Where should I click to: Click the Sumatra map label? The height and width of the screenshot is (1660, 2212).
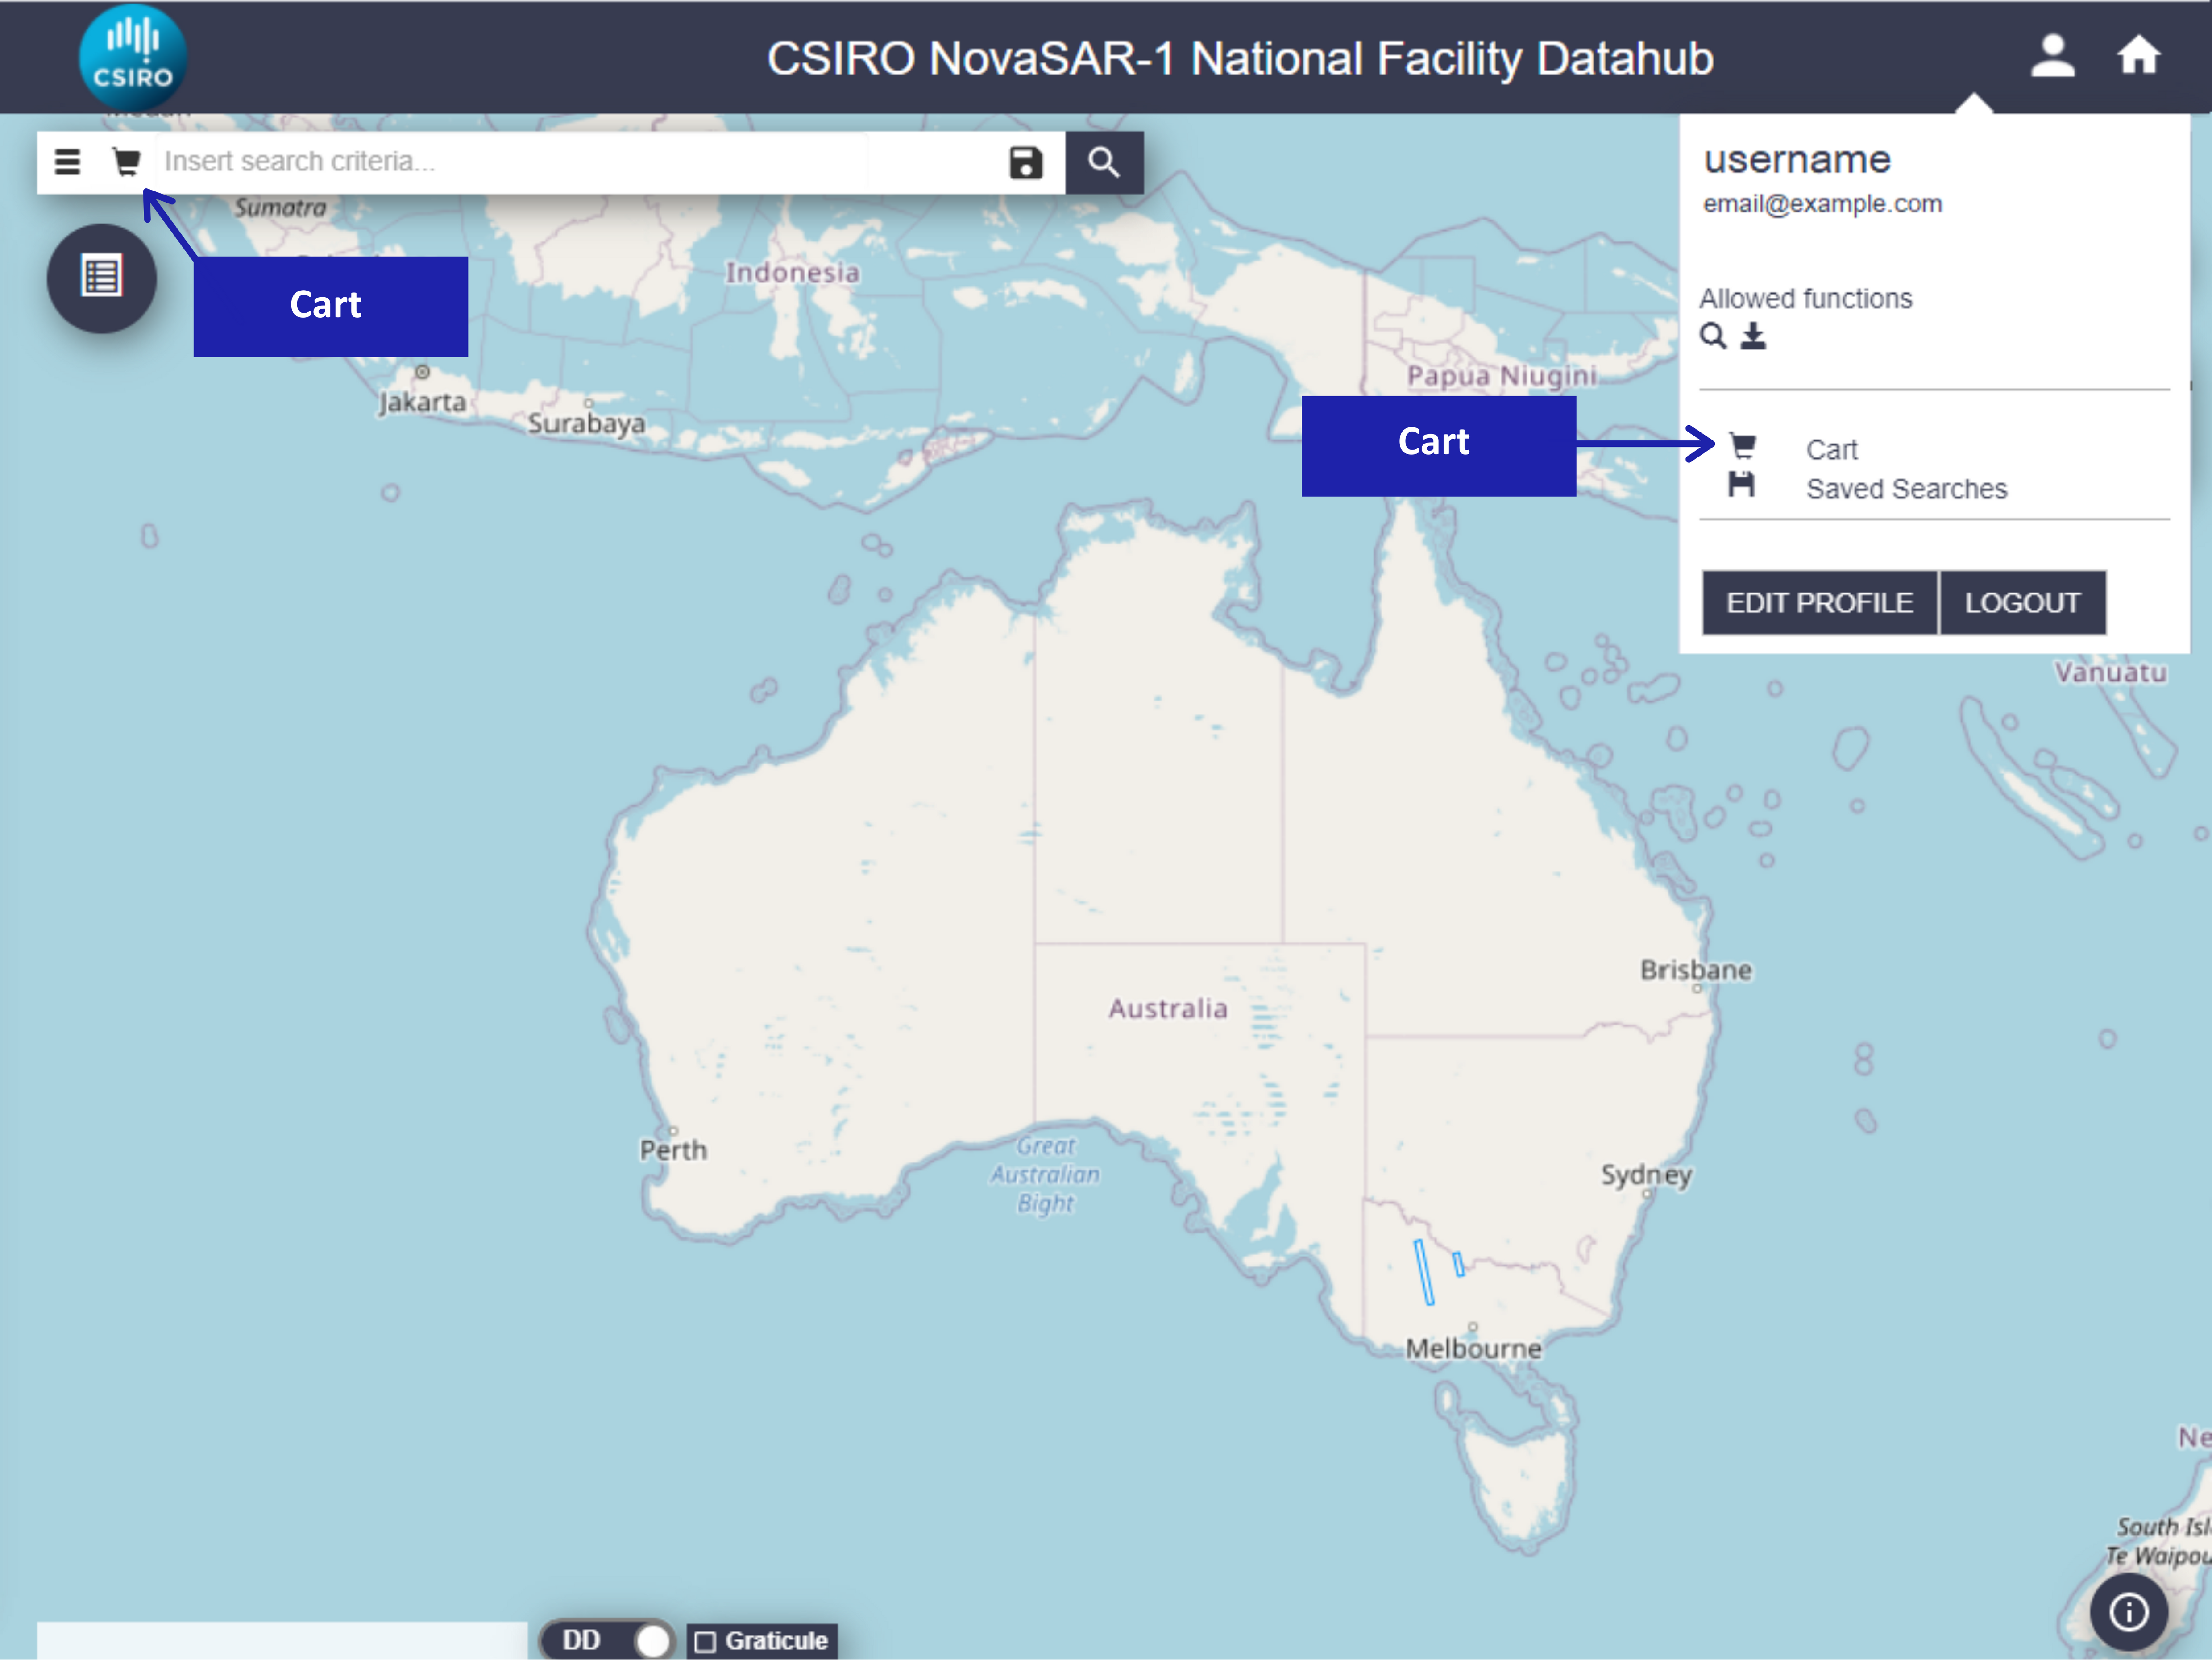tap(280, 208)
